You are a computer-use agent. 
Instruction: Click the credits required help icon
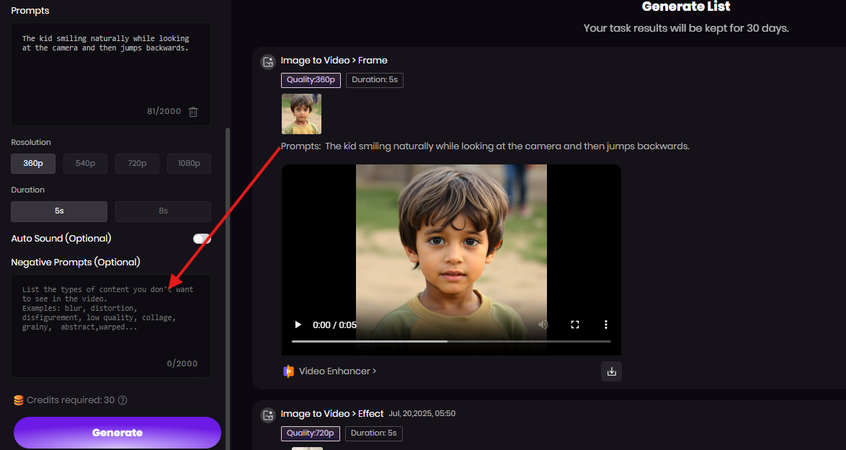point(122,400)
